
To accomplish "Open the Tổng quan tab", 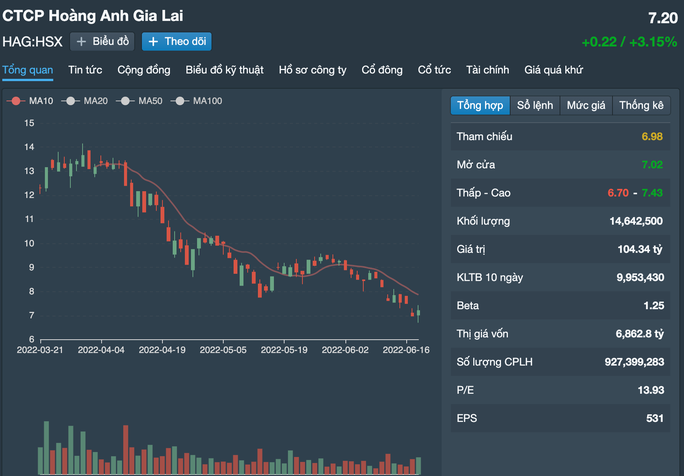I will pyautogui.click(x=27, y=70).
